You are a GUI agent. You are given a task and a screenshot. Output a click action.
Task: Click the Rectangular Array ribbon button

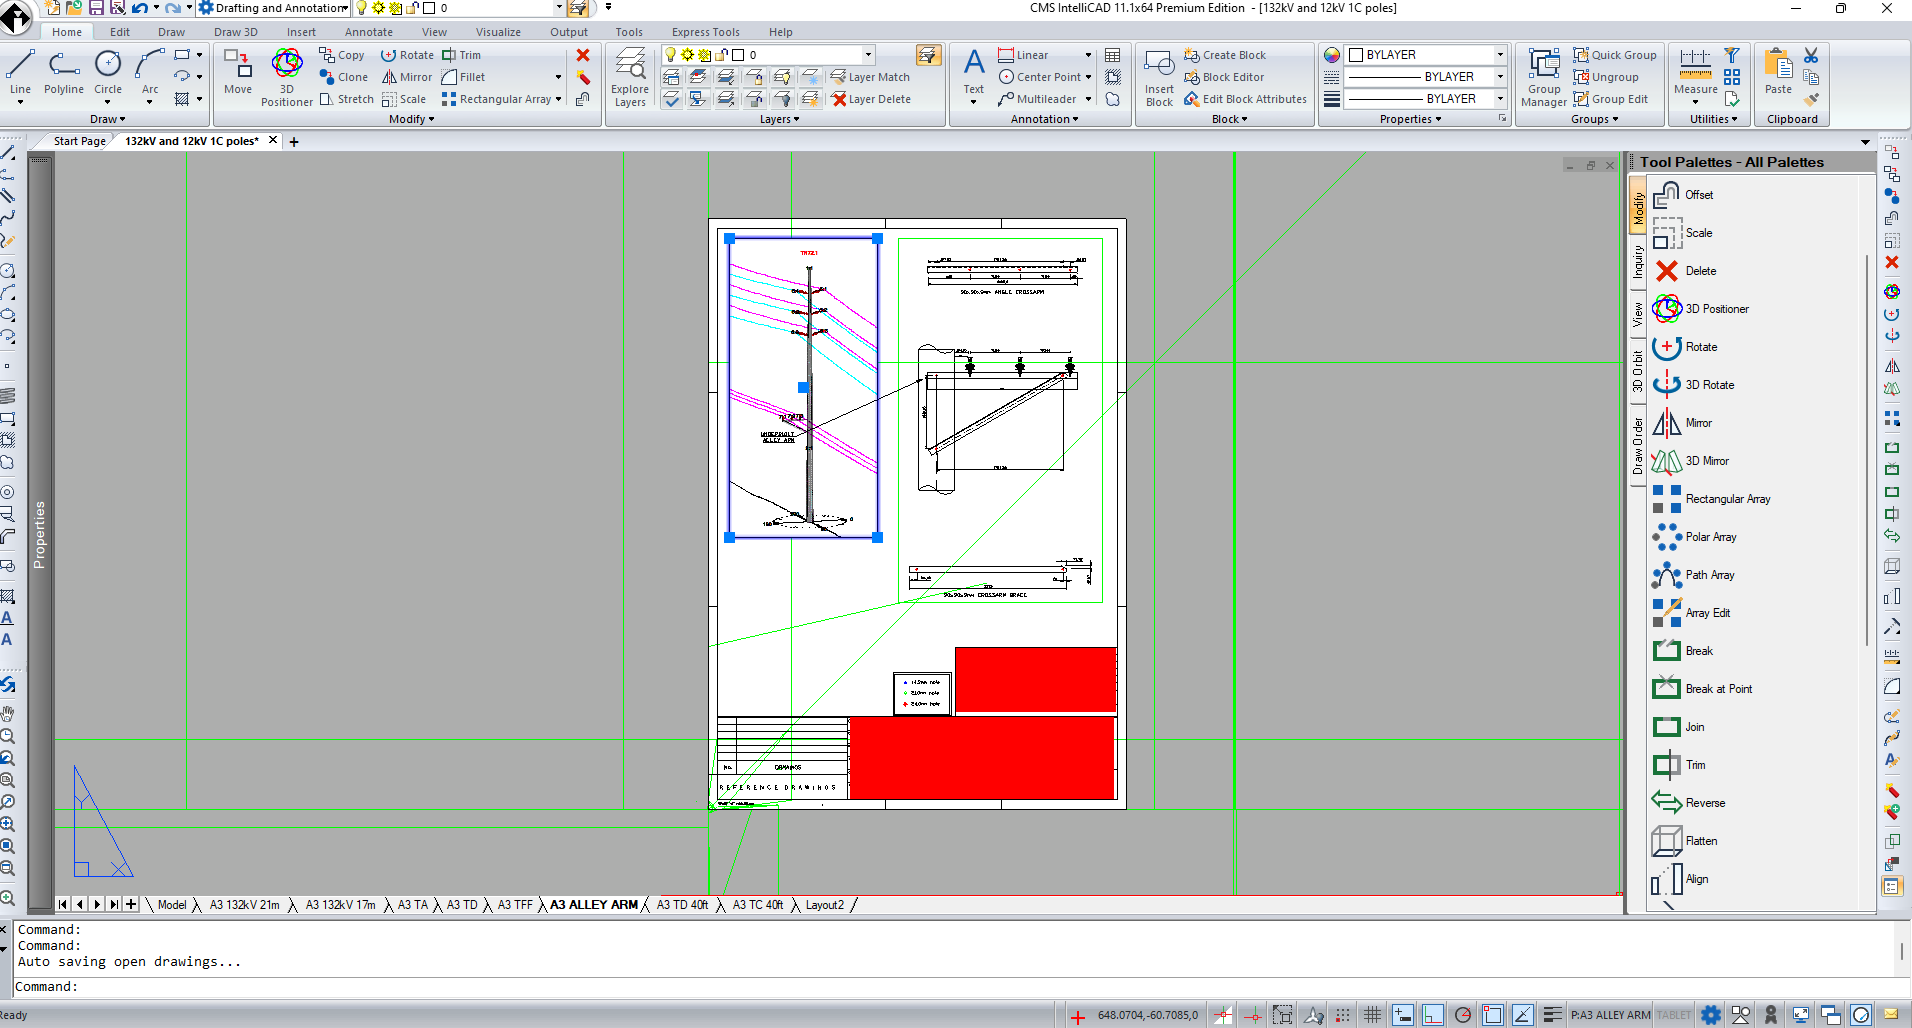tap(496, 99)
